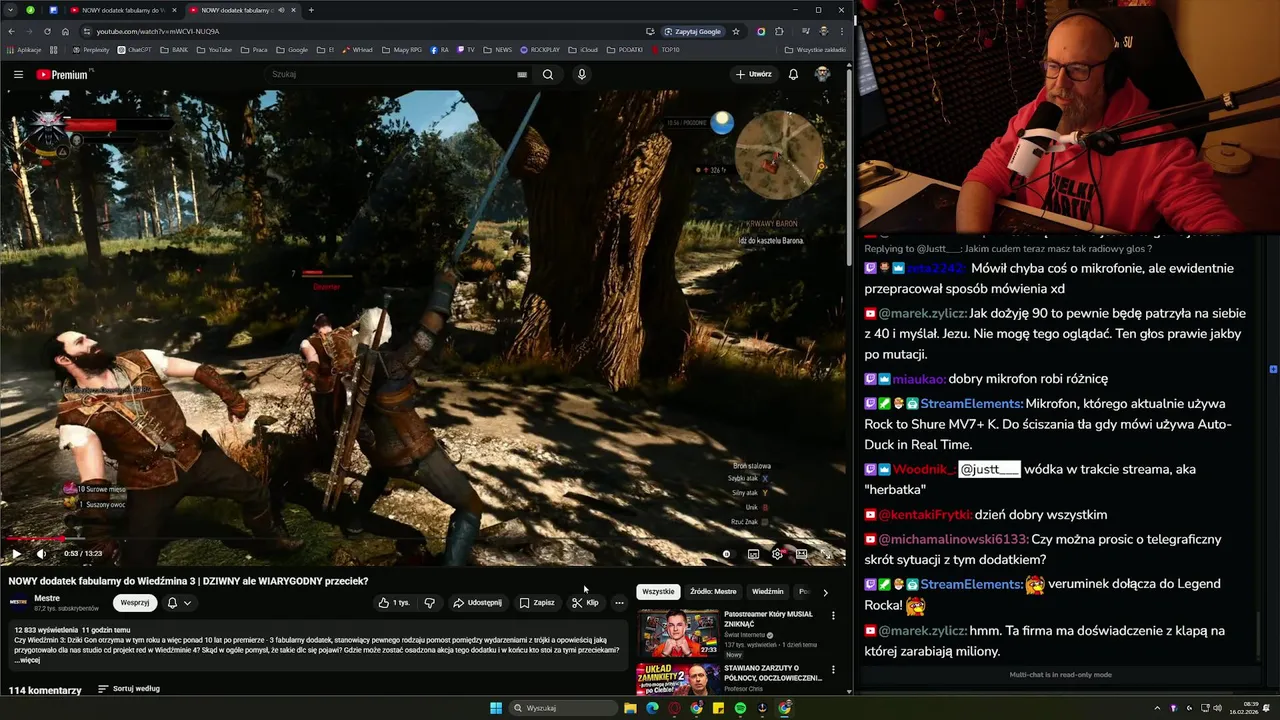Switch to first NOWY dodatek fabularny tab
The height and width of the screenshot is (720, 1280).
pos(123,10)
